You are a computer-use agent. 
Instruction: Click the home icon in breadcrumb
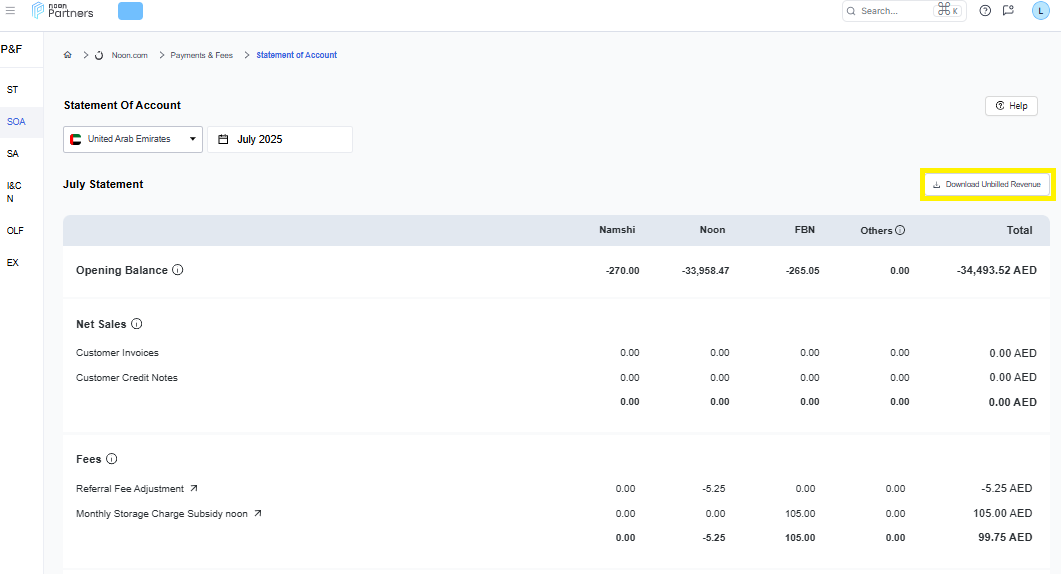(x=68, y=55)
